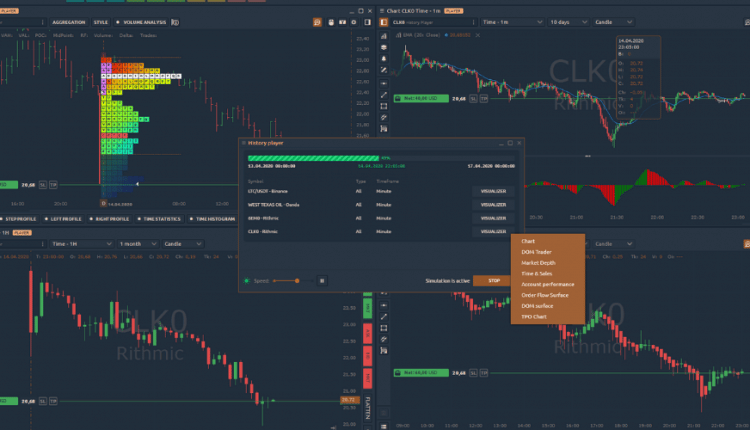Click the red MKT sell button in order panel
This screenshot has width=750, height=430.
coord(367,378)
